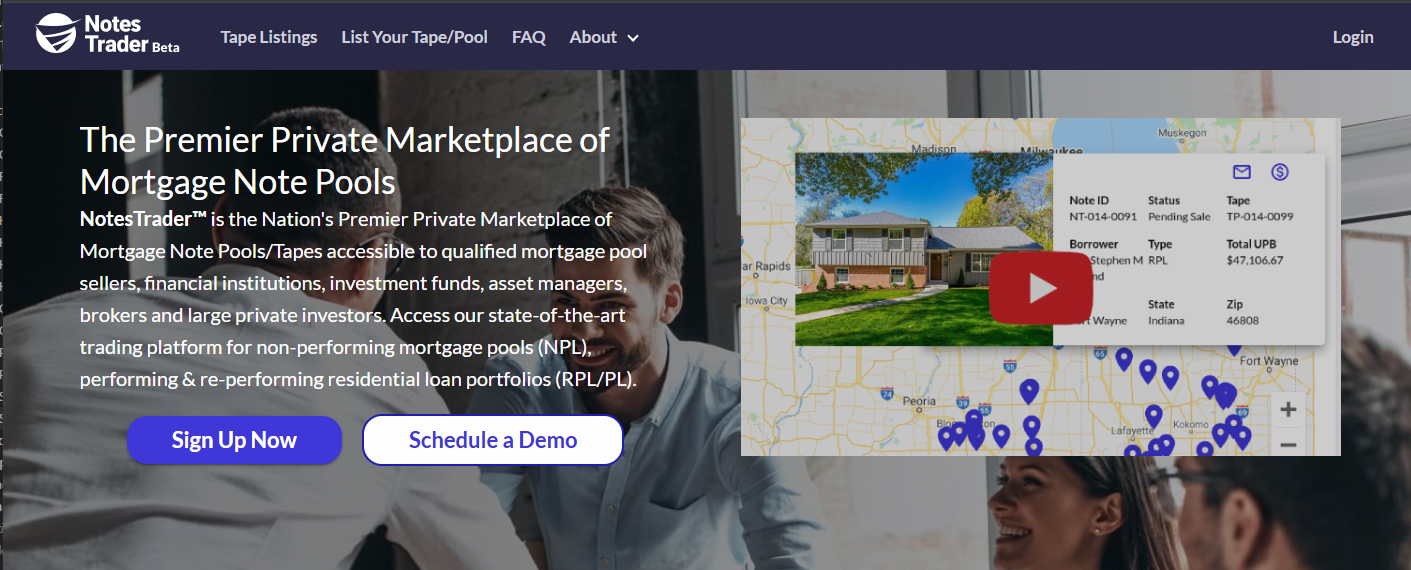Click the Zip value 46808
This screenshot has height=570, width=1411.
[x=1241, y=320]
